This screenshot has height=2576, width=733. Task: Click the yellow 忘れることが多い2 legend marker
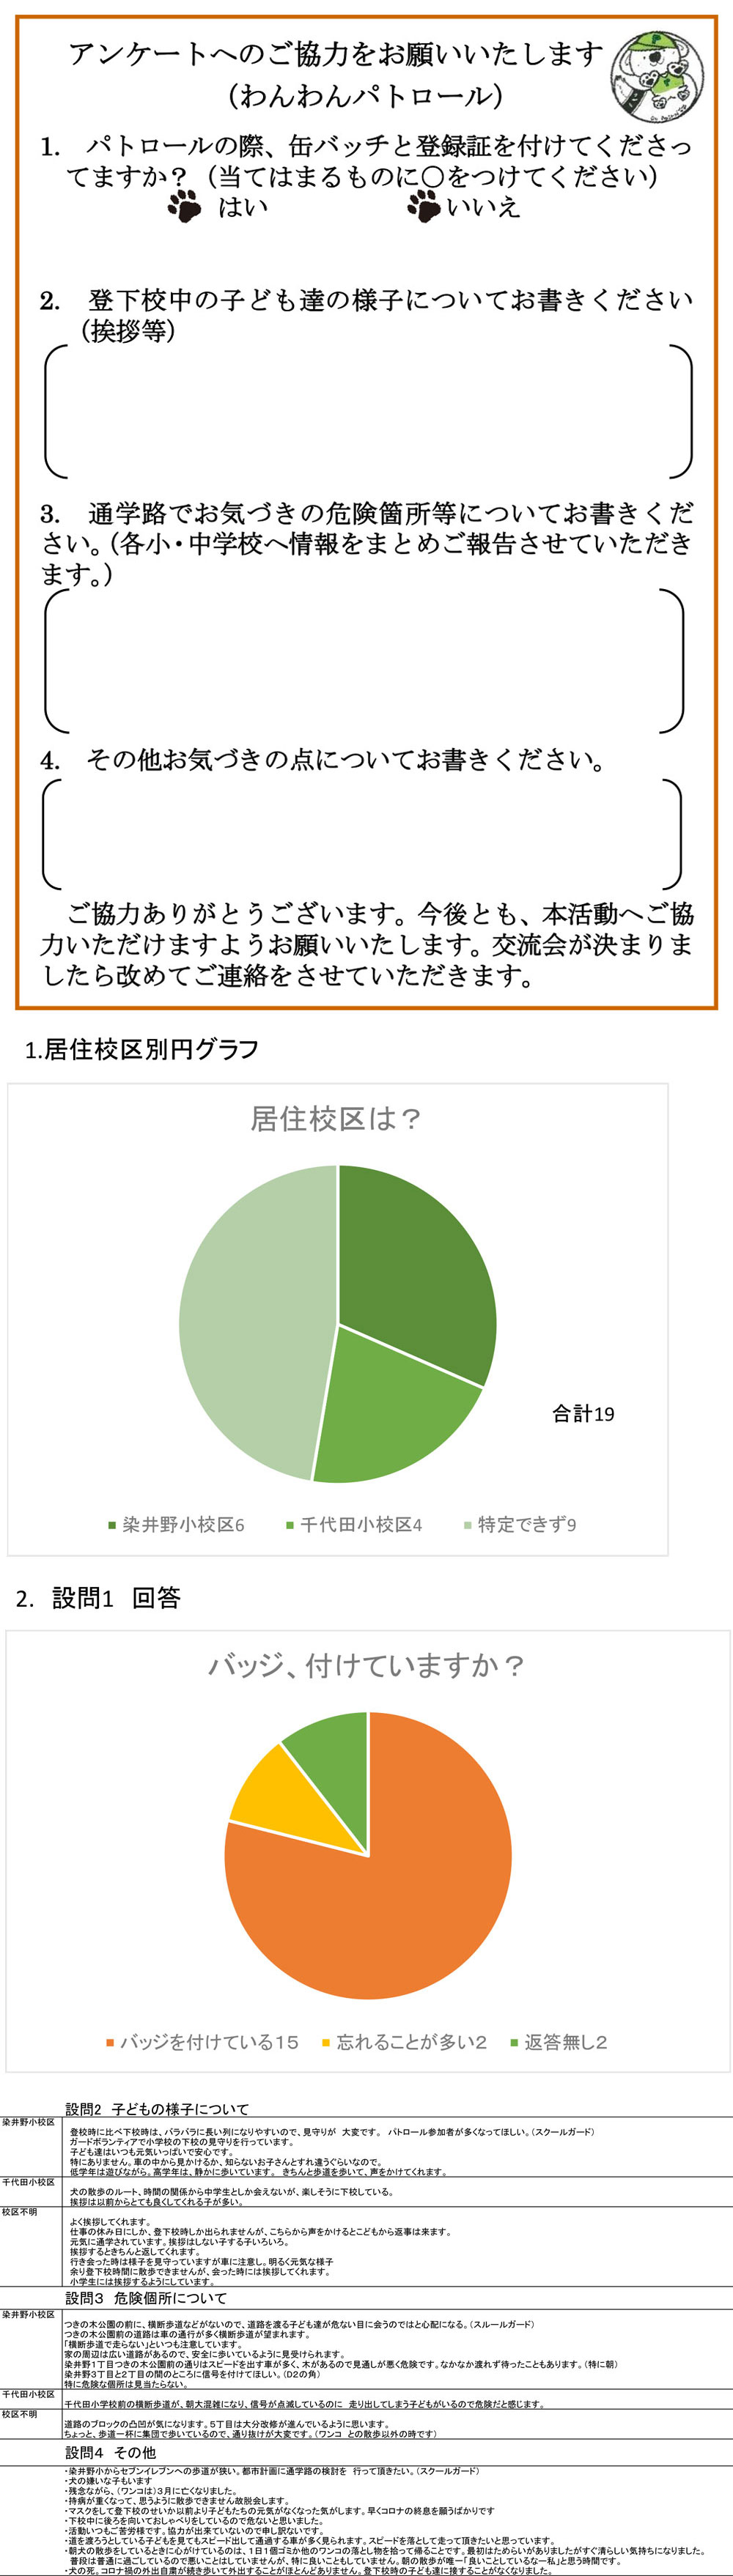point(326,2042)
